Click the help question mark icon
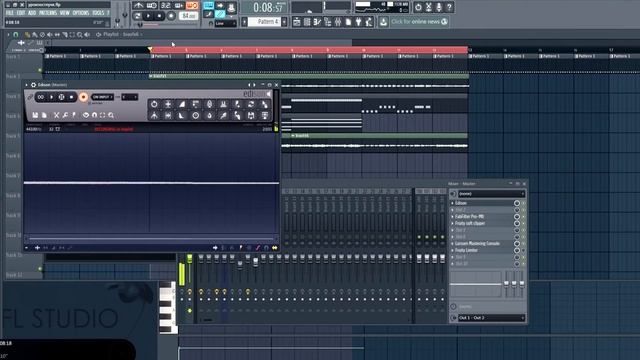Viewport: 640px width, 360px height. [449, 7]
